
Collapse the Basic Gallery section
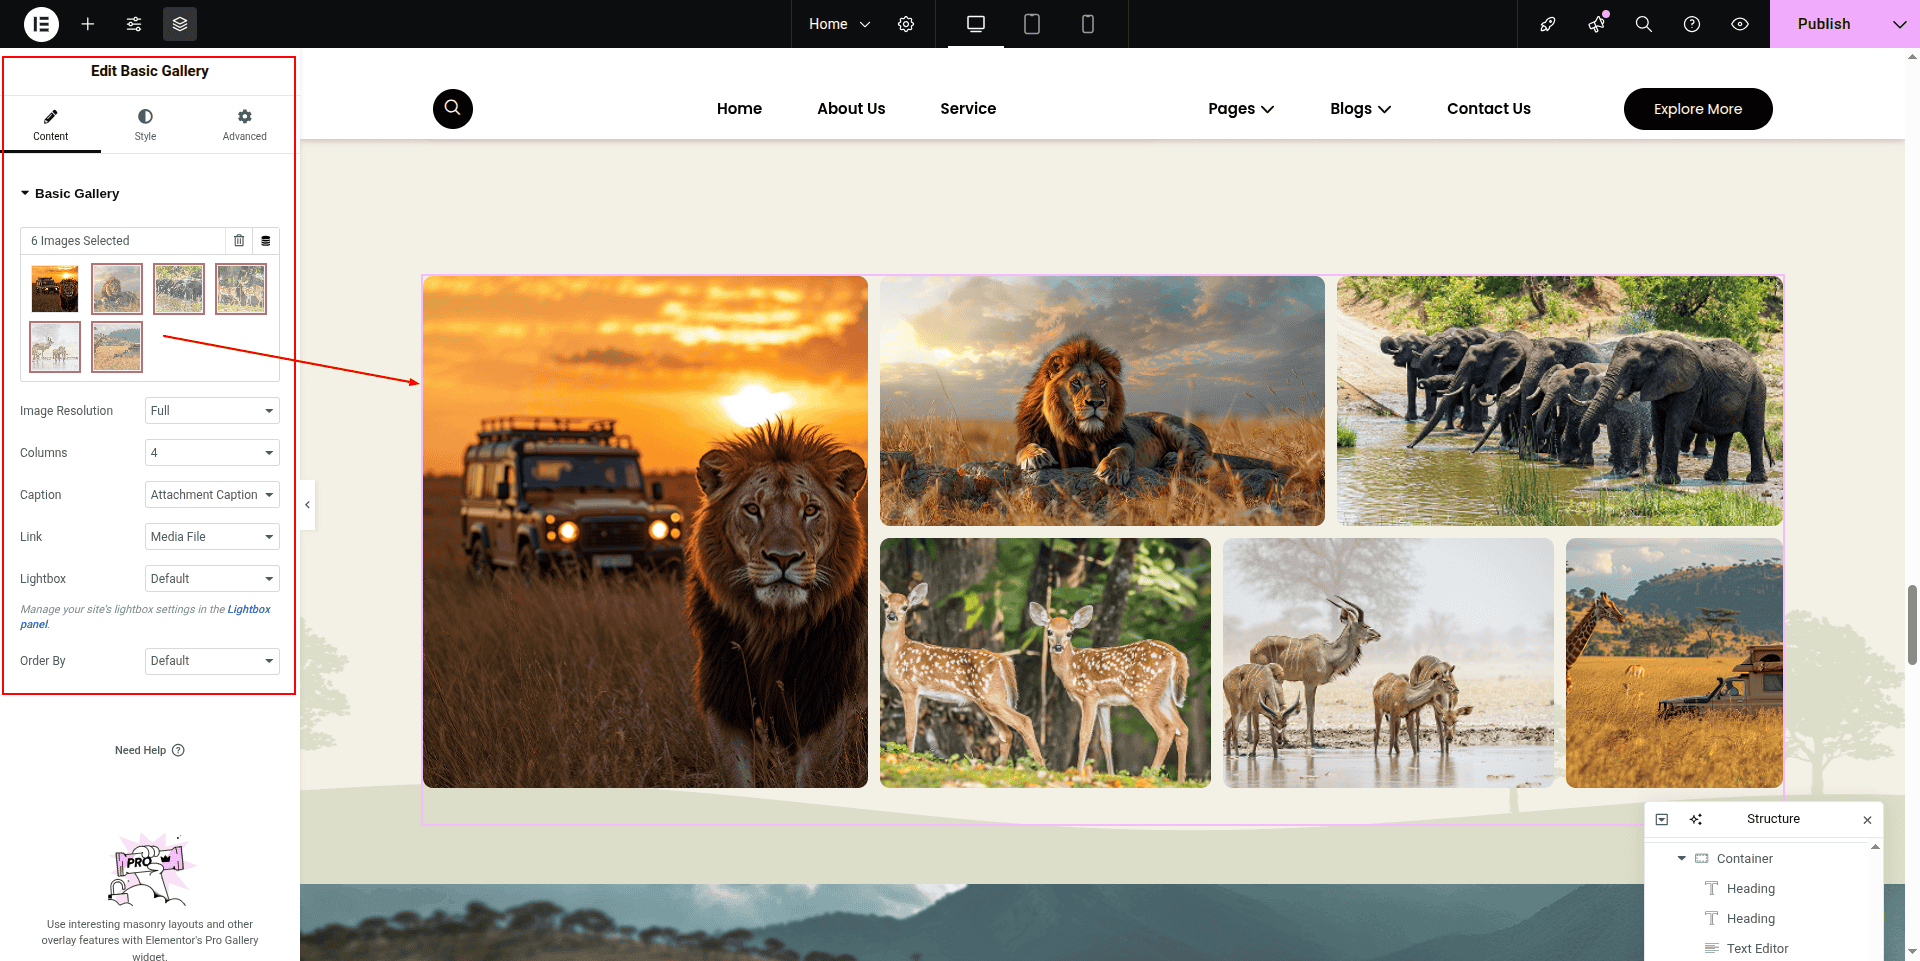(x=26, y=194)
